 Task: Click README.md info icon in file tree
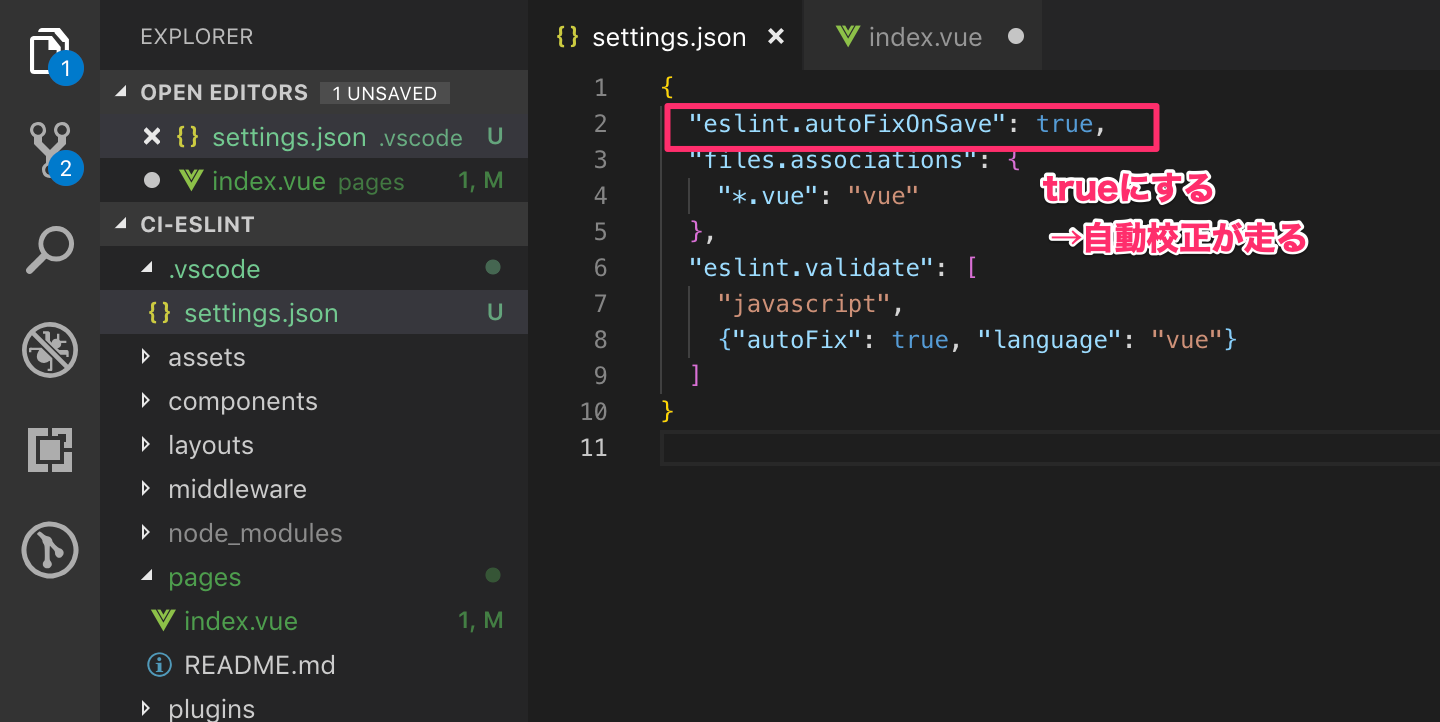pyautogui.click(x=158, y=665)
